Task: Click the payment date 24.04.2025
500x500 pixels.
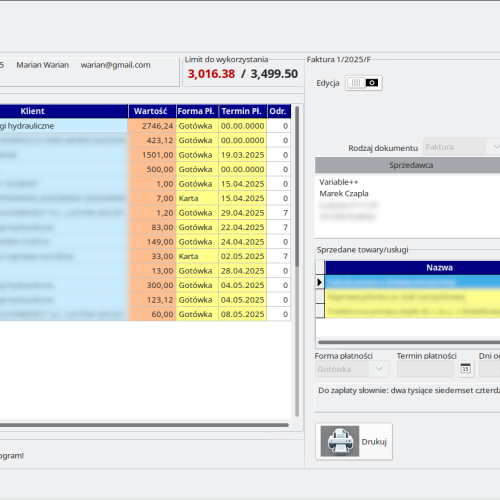Action: point(243,242)
